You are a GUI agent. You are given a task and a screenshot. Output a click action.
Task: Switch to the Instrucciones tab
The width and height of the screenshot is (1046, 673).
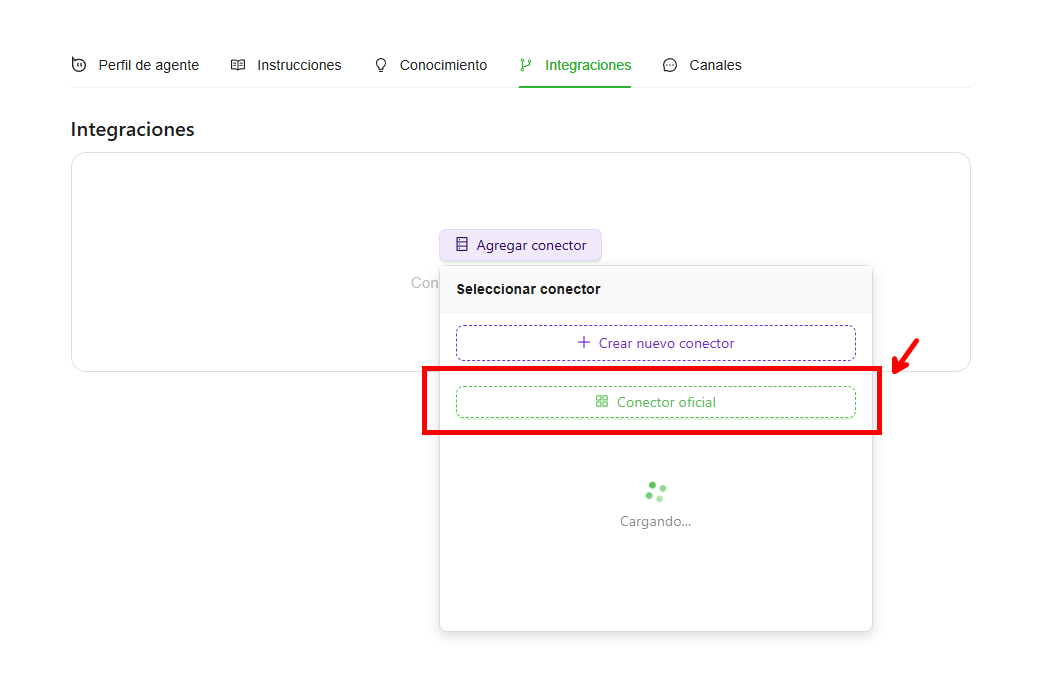299,65
